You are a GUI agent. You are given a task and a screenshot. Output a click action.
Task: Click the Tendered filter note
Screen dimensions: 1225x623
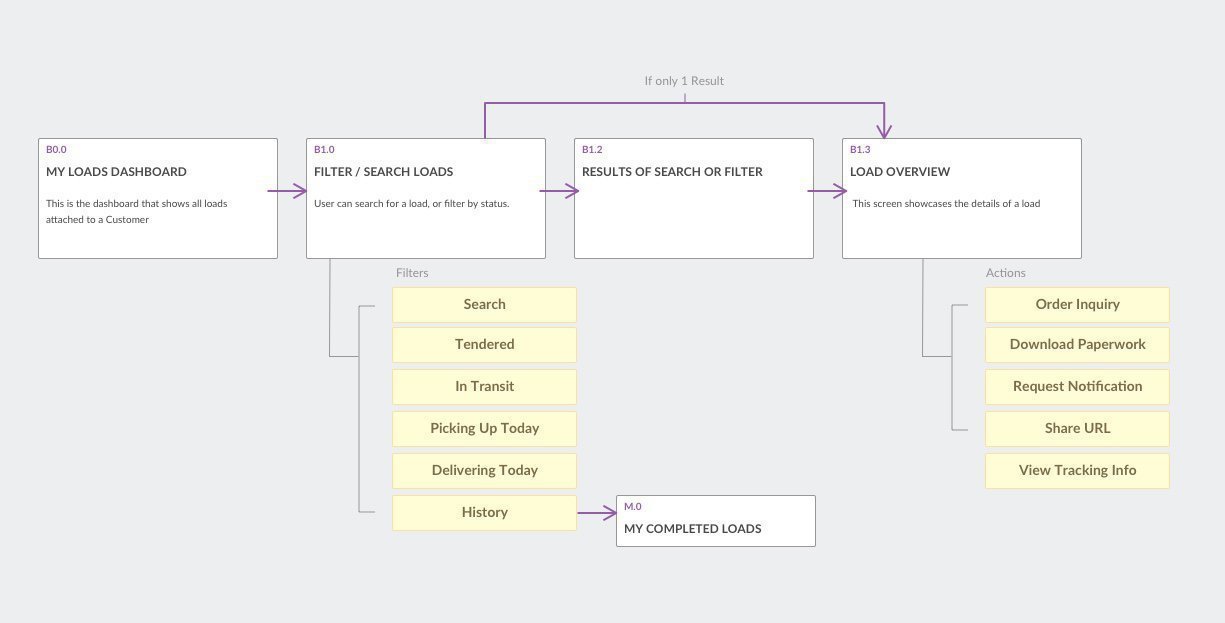tap(484, 345)
